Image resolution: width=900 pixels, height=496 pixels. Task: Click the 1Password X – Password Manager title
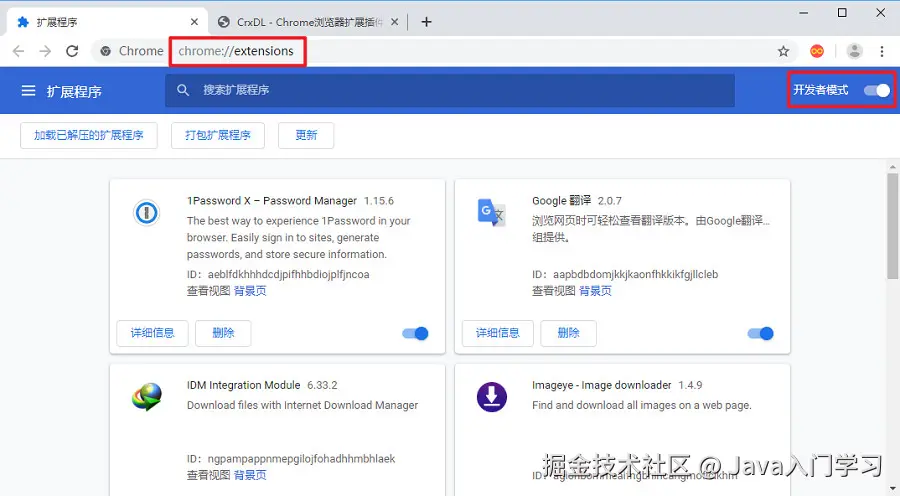271,201
